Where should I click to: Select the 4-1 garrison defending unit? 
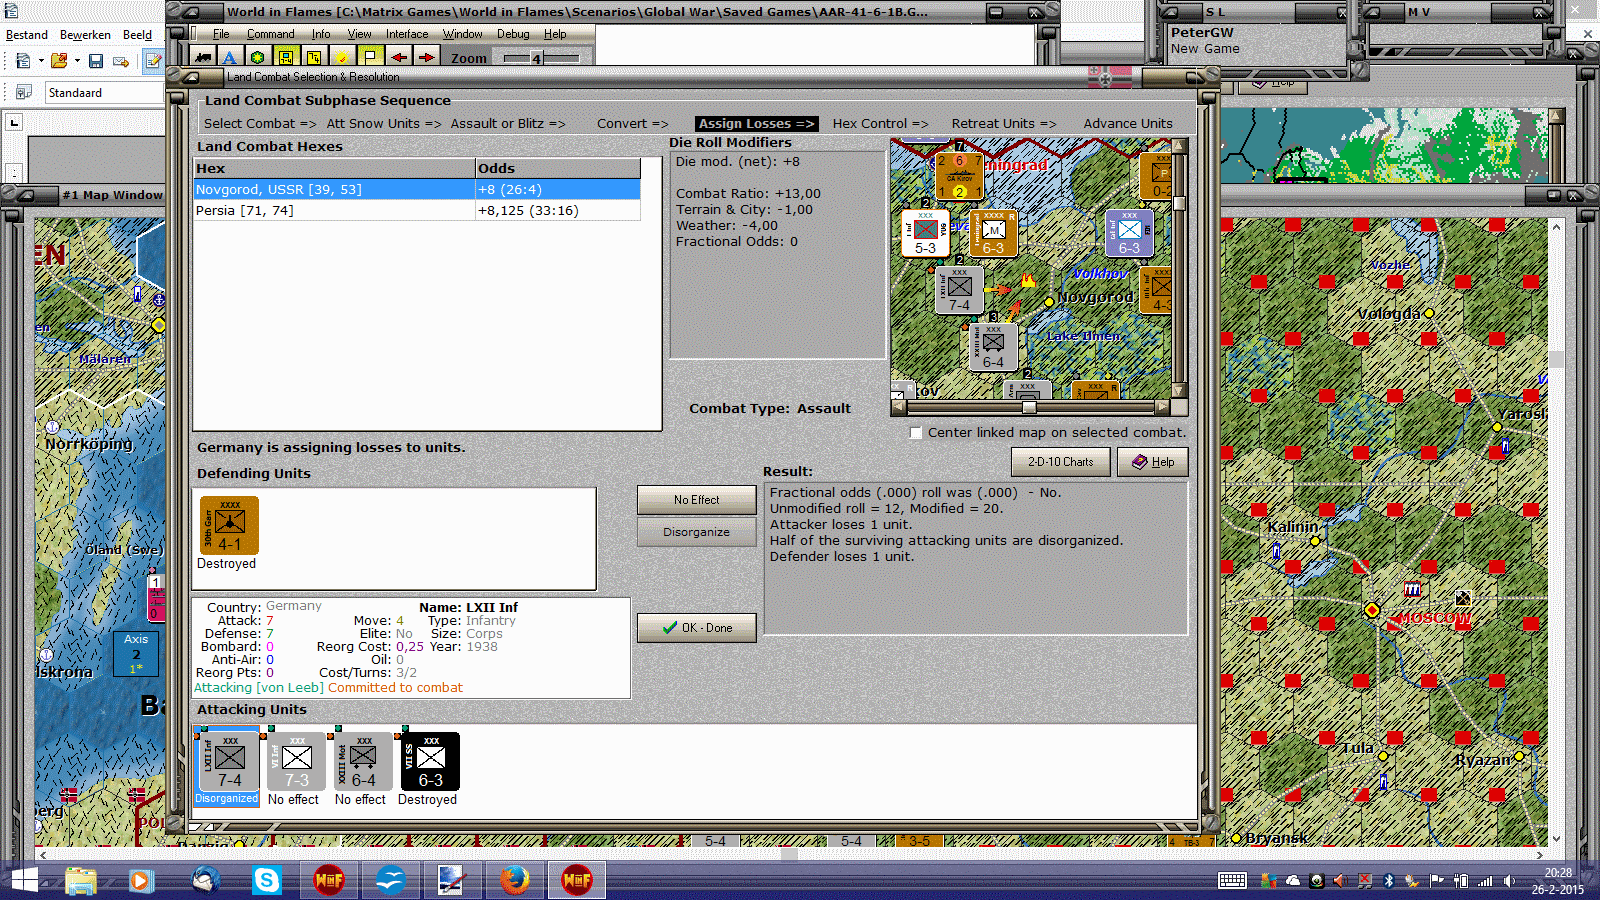[x=229, y=526]
